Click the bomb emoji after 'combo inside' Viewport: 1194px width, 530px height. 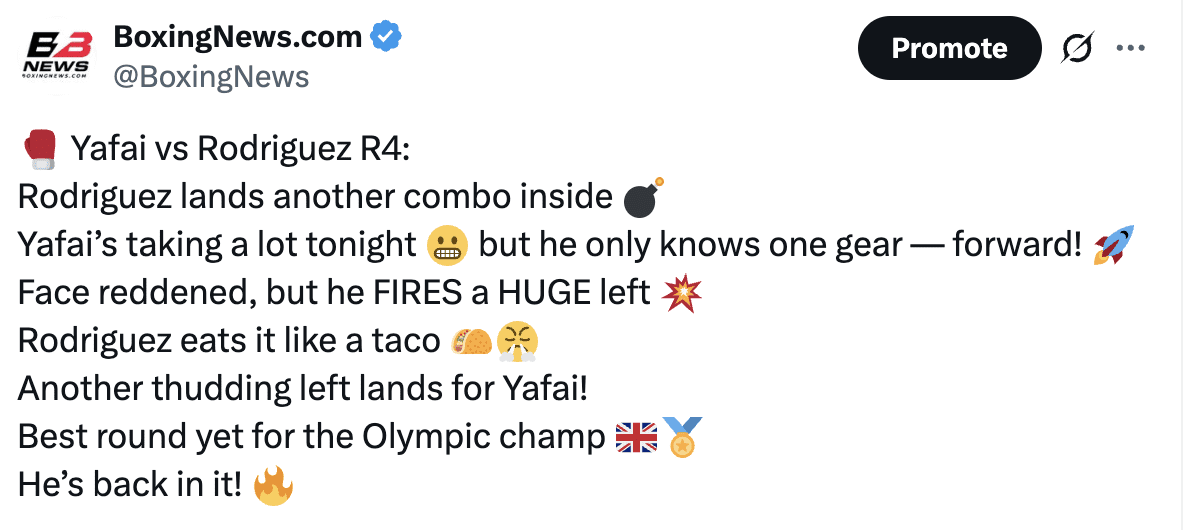[x=643, y=197]
